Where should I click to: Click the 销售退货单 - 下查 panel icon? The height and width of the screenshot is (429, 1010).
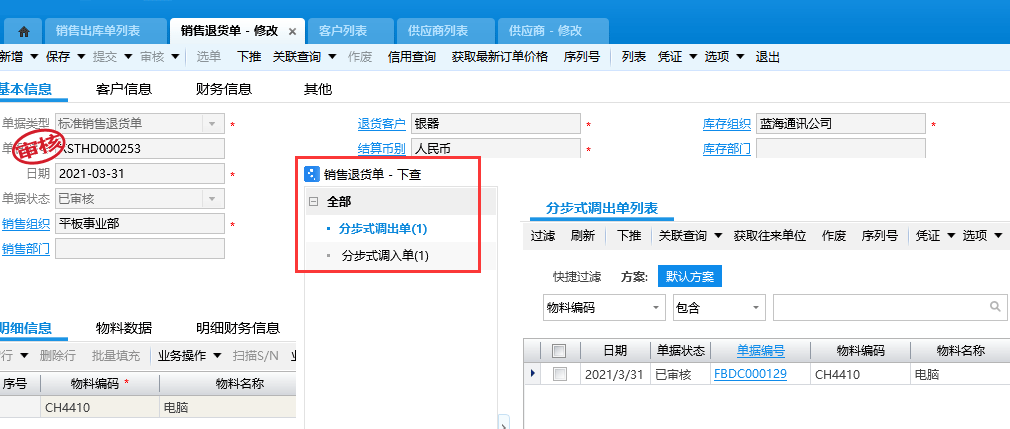(x=312, y=174)
